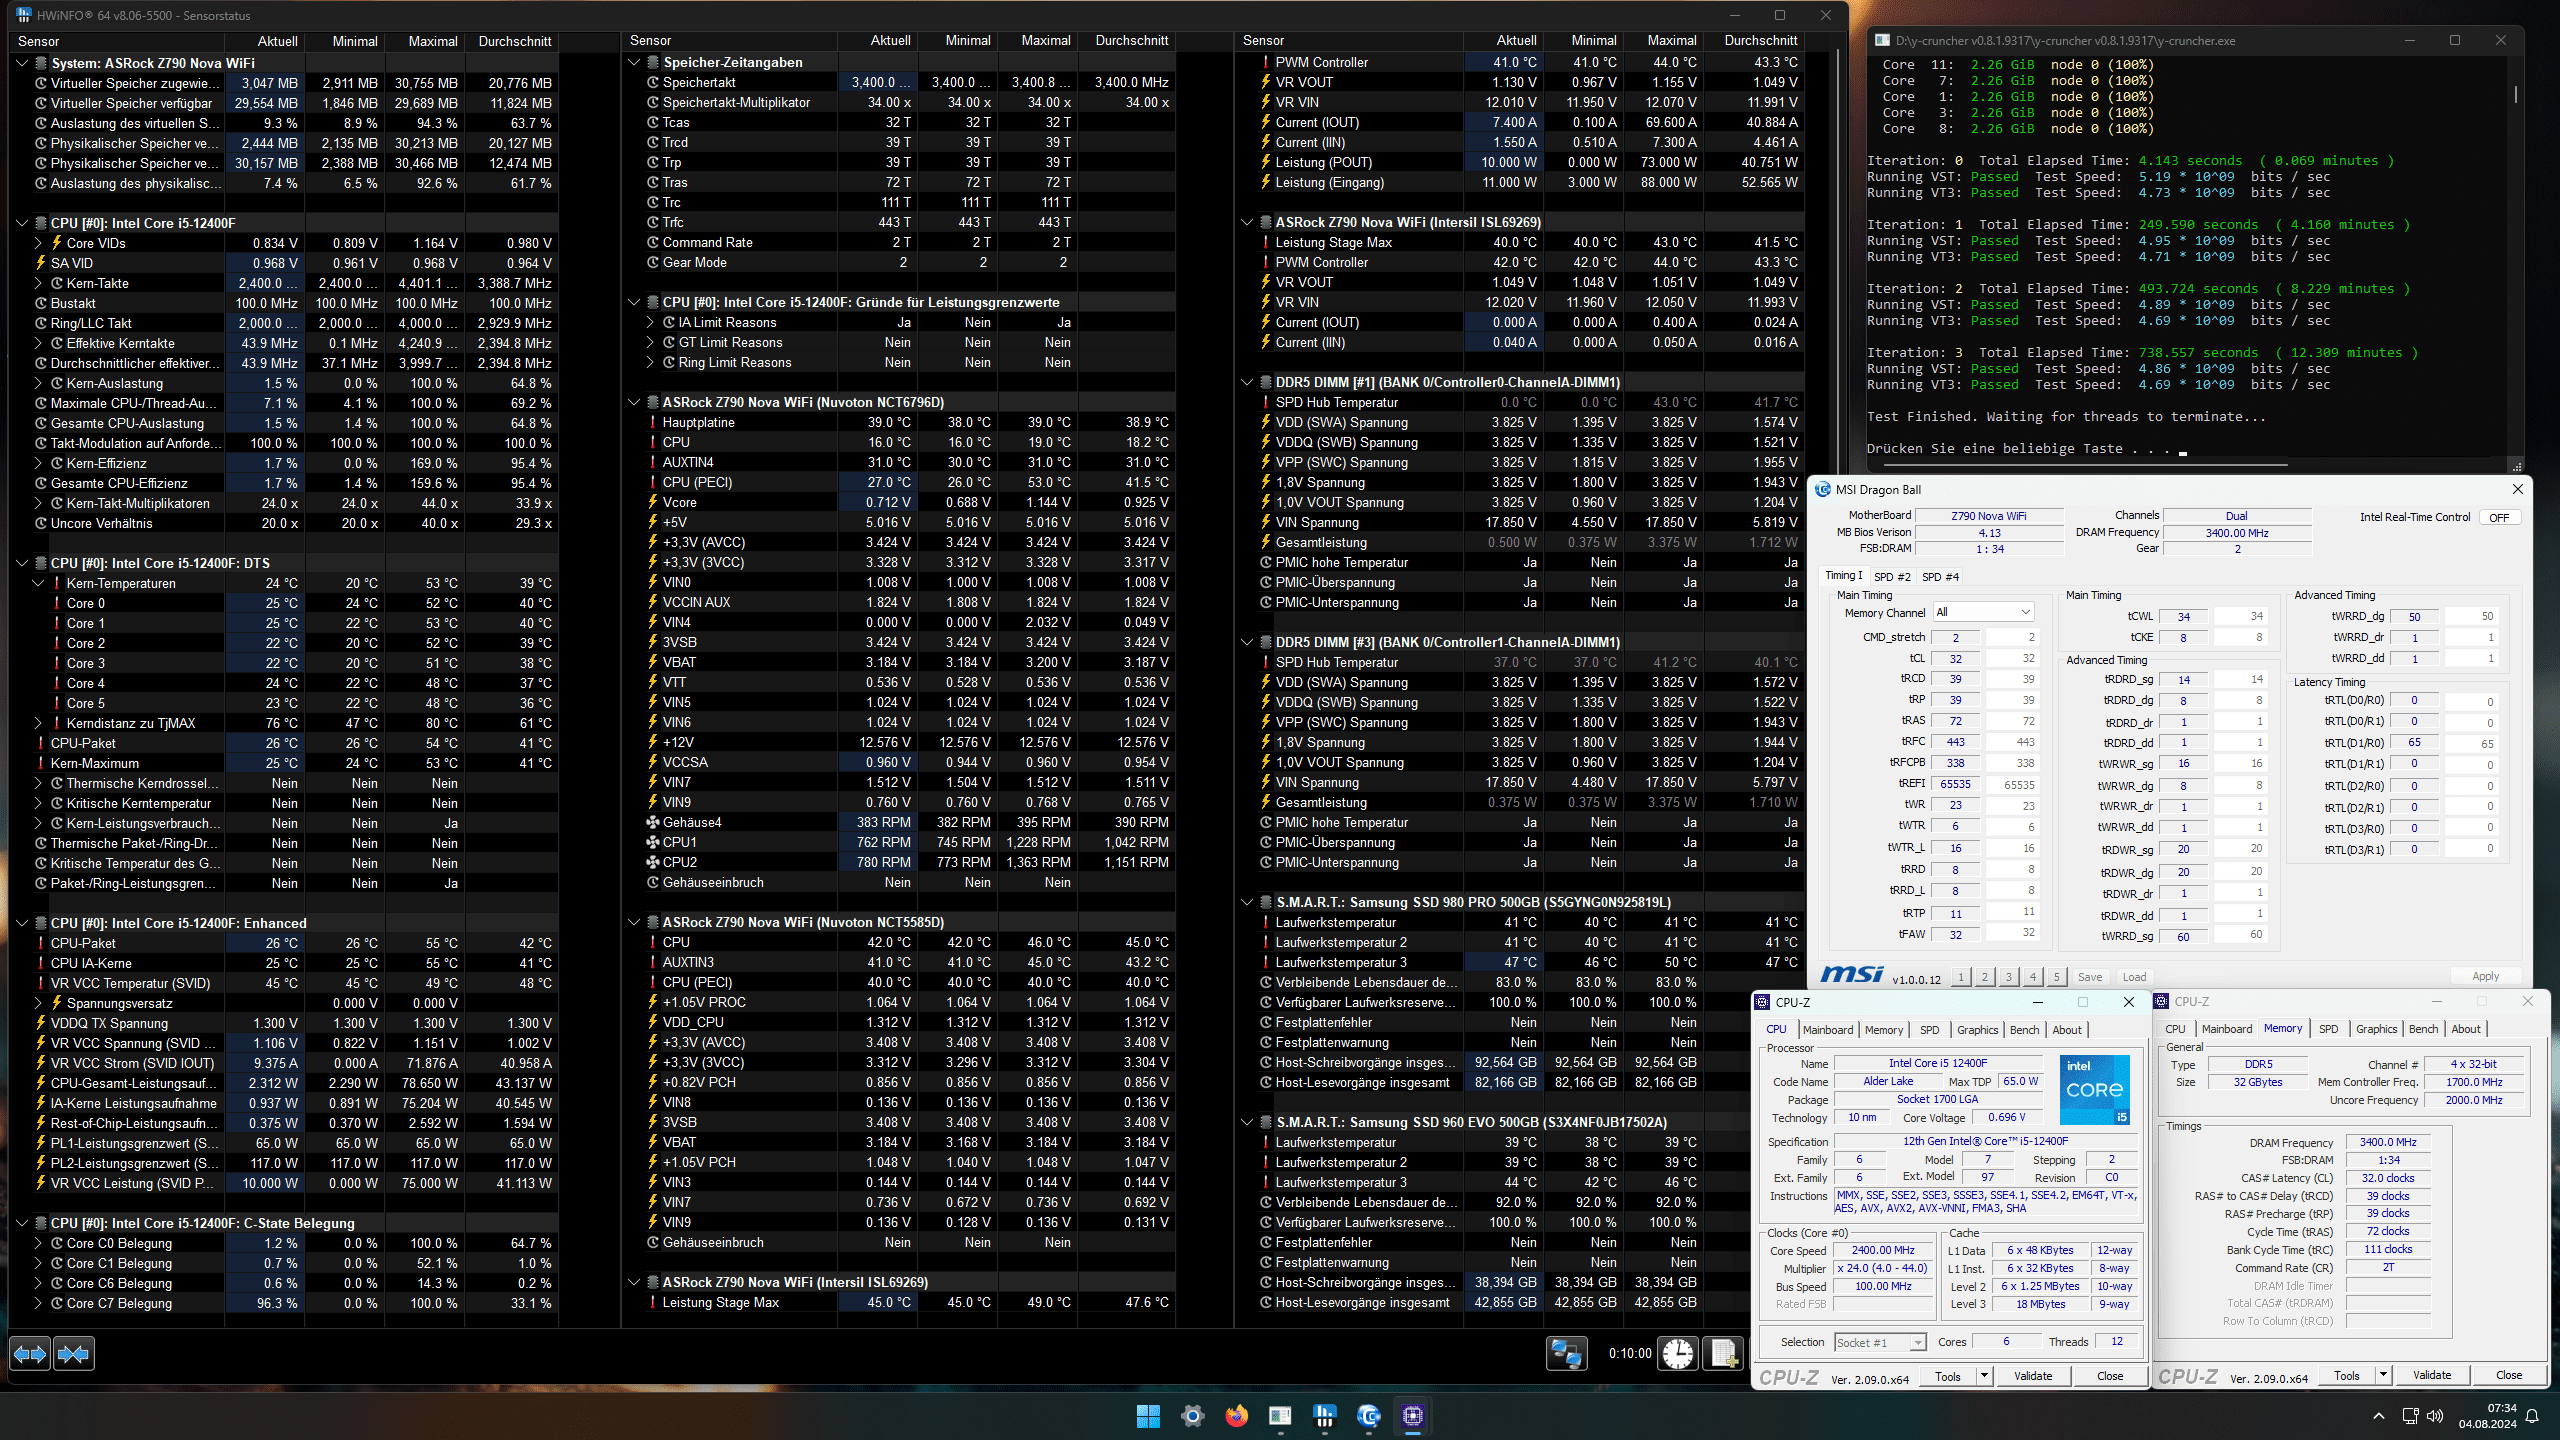Switch to MSI Dragon Ball taskbar icon
This screenshot has width=2560, height=1440.
1369,1416
